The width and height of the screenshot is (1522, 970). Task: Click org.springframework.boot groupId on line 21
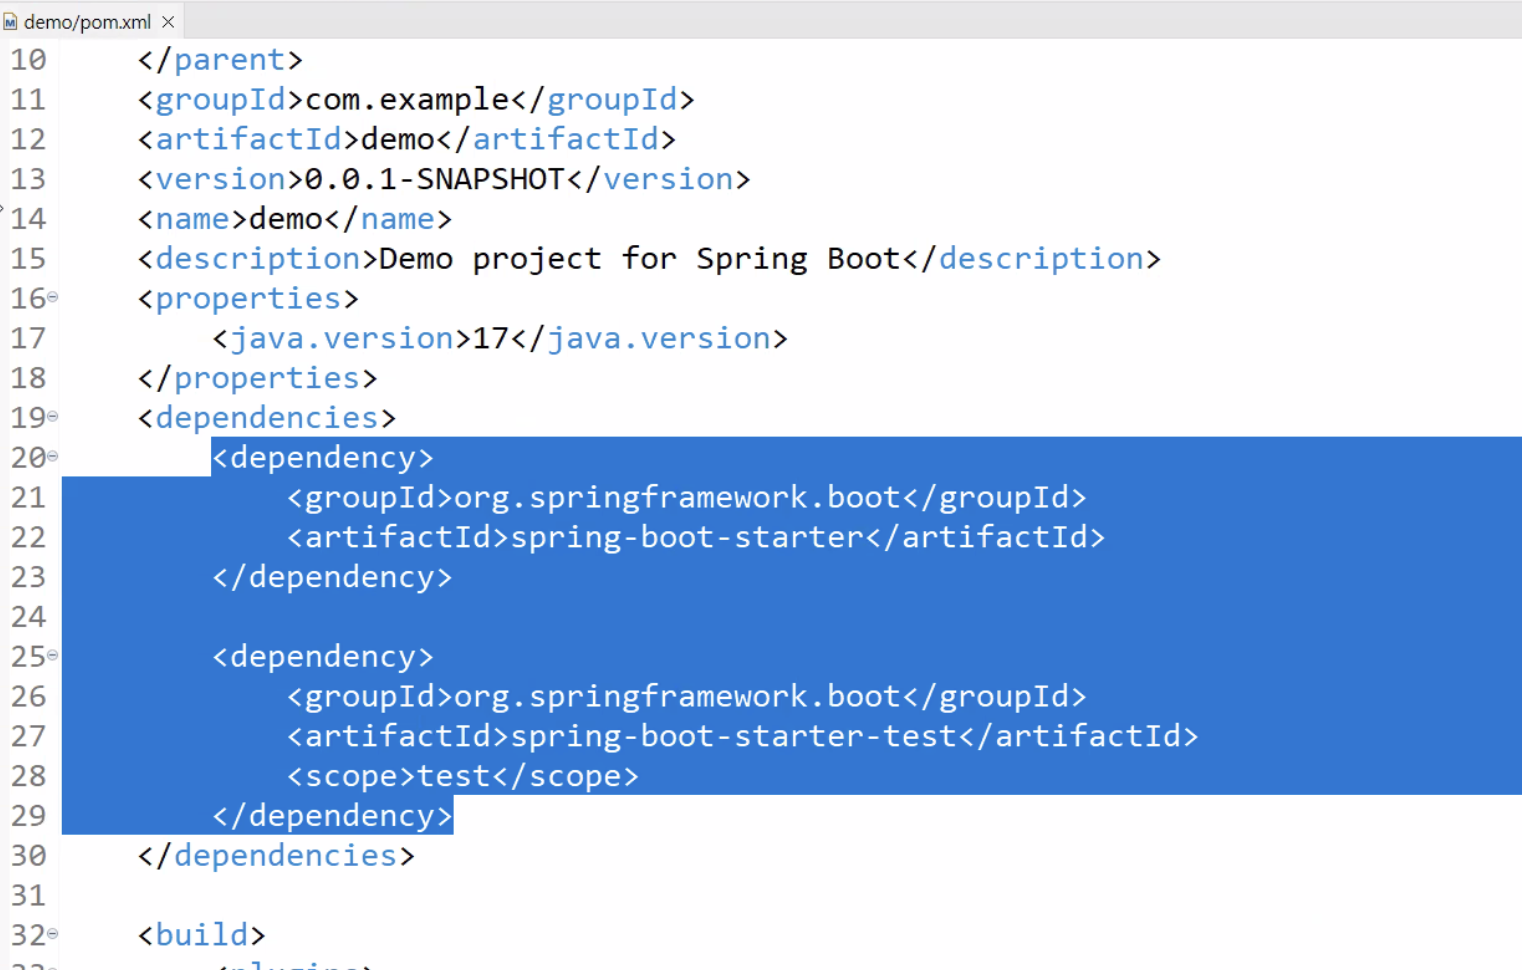pos(677,497)
